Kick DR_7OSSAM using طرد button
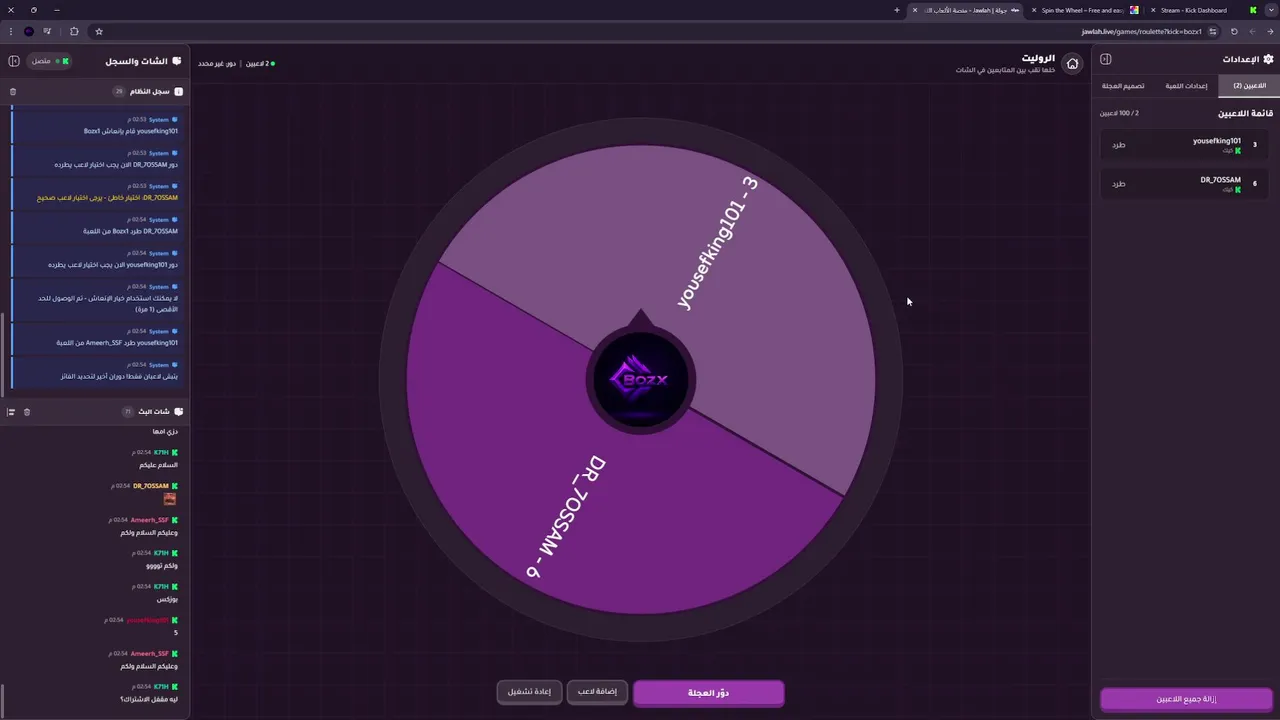The width and height of the screenshot is (1280, 720). pos(1118,184)
